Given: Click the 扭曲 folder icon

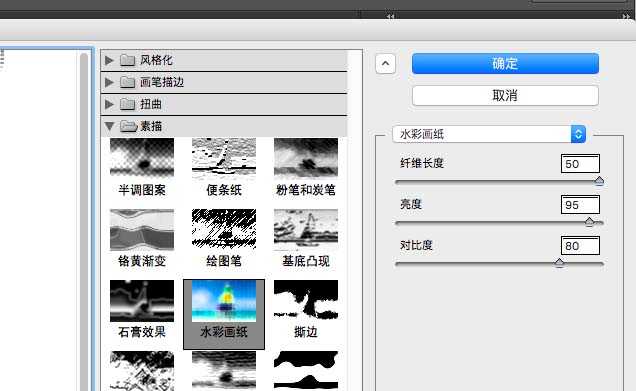Looking at the screenshot, I should click(x=127, y=104).
